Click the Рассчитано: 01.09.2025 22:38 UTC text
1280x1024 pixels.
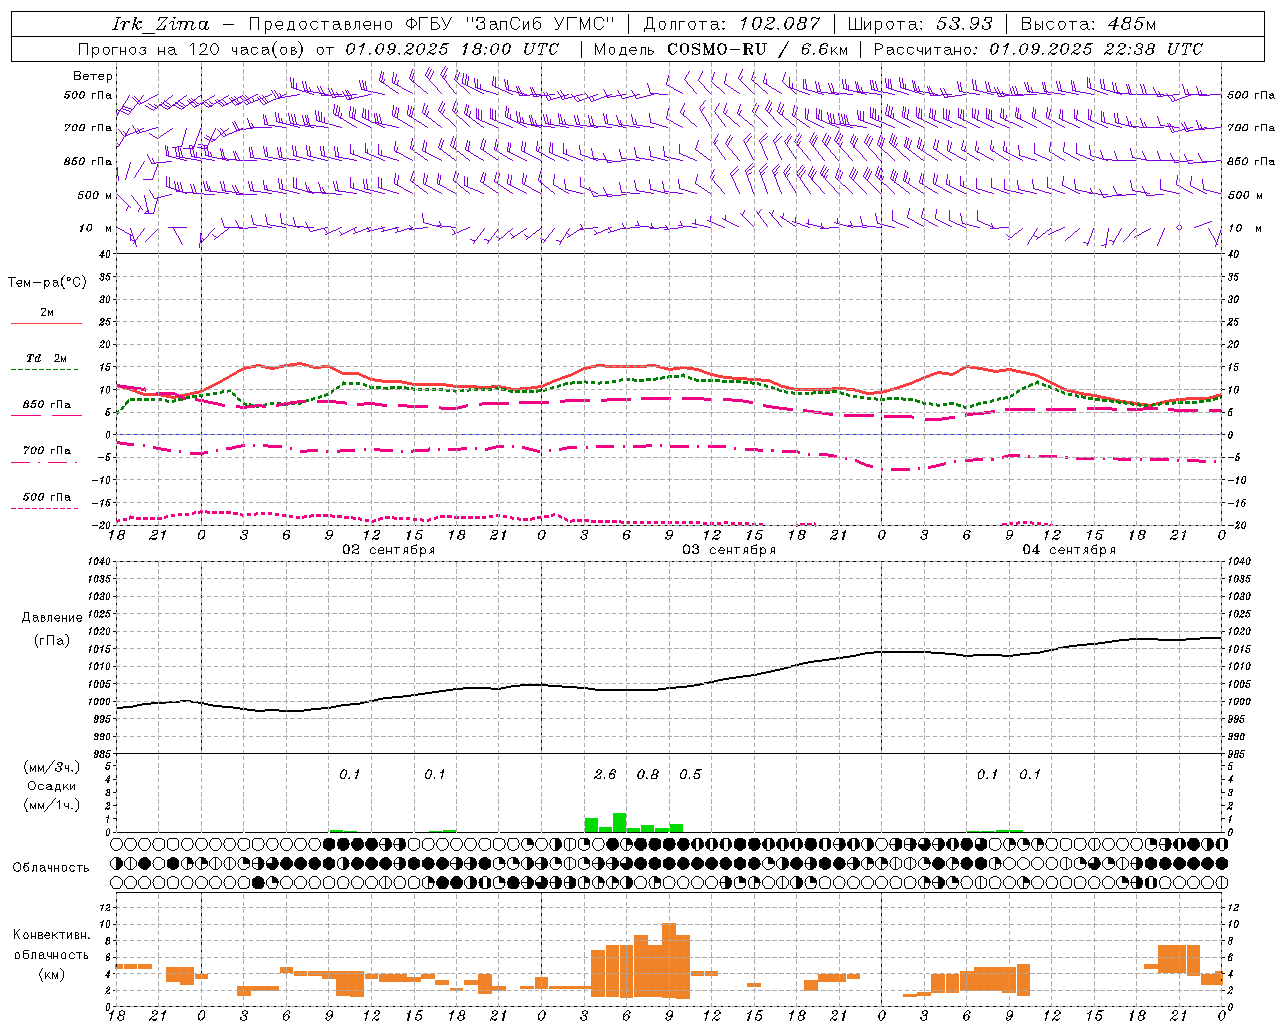click(1038, 49)
